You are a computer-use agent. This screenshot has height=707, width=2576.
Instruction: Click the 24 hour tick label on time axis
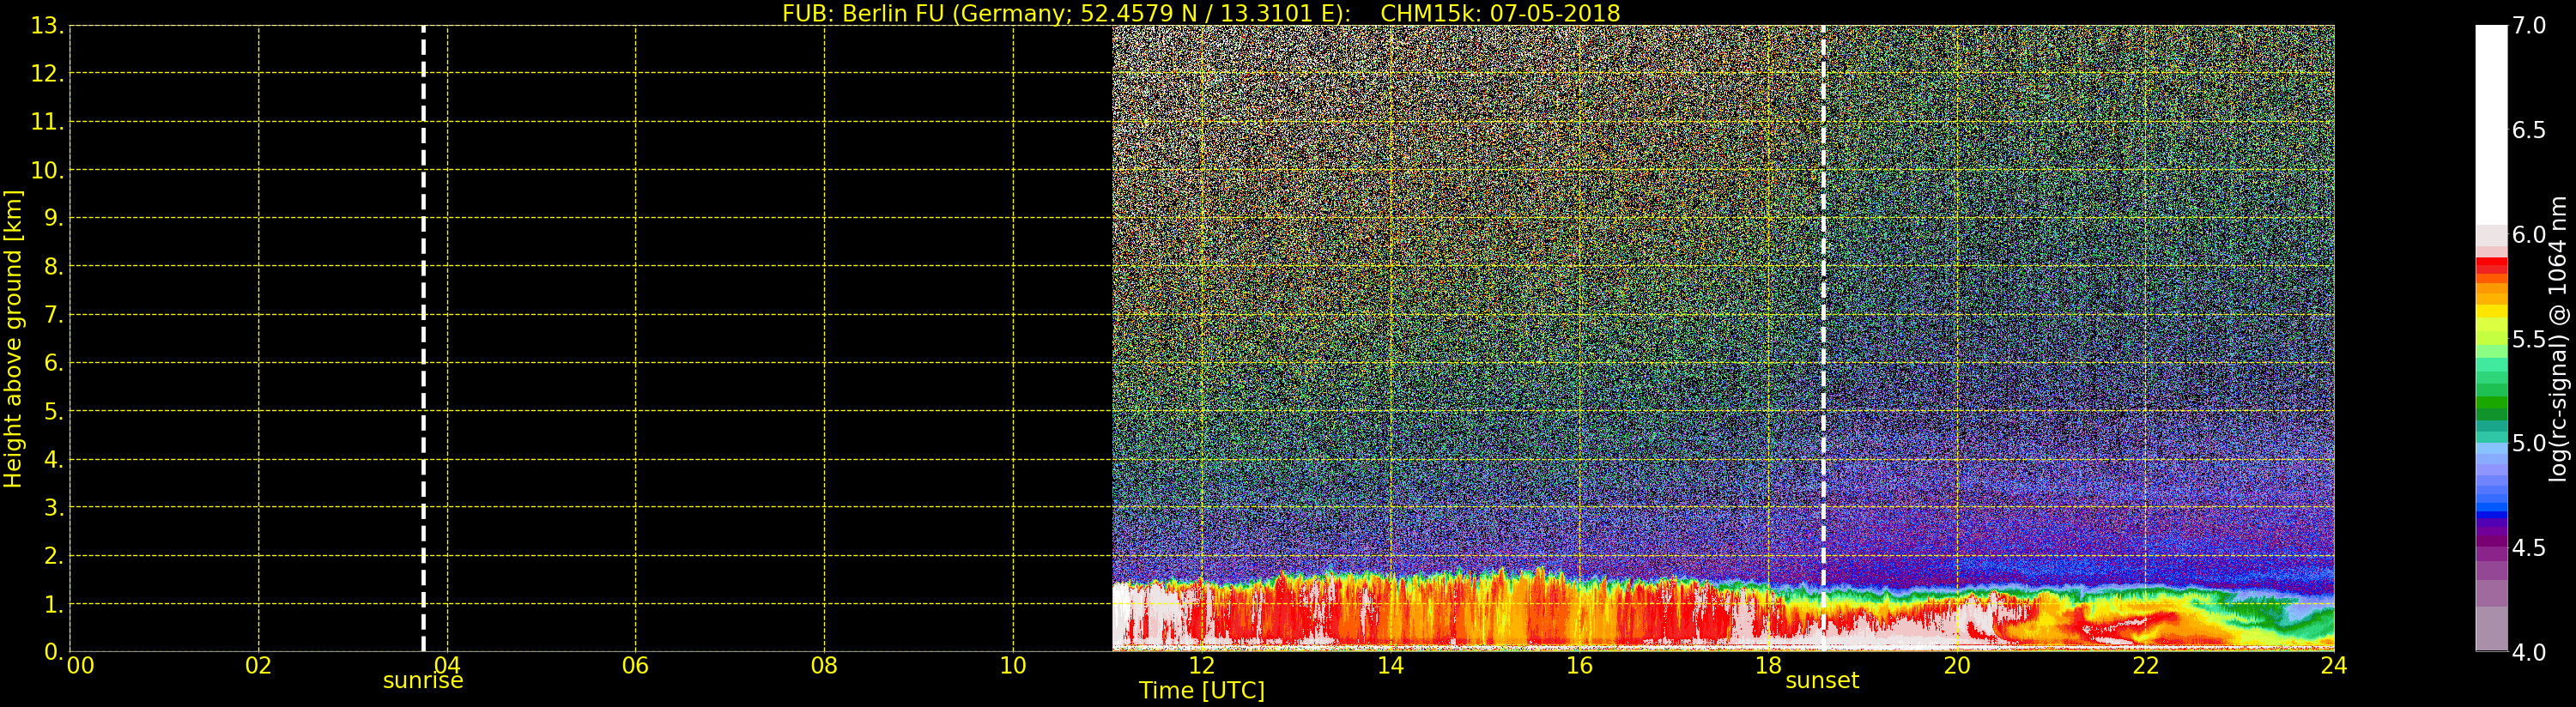tap(2333, 666)
